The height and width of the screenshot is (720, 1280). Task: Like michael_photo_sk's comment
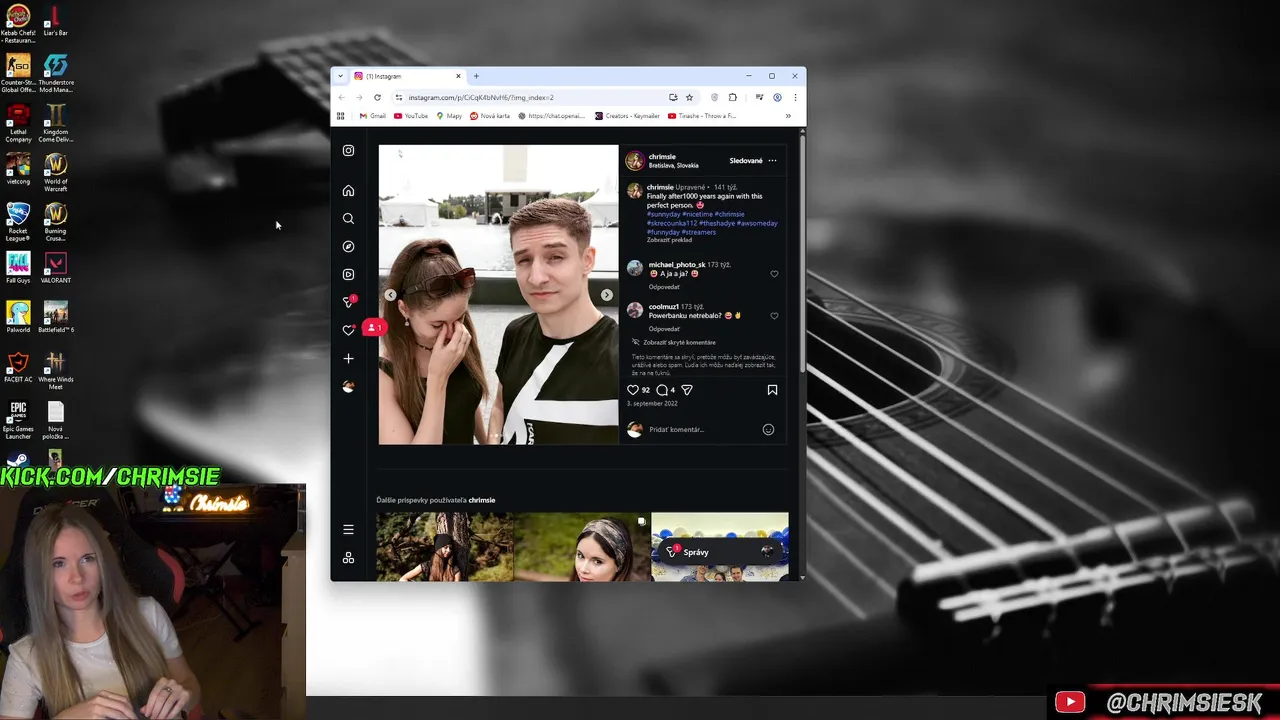[x=774, y=274]
